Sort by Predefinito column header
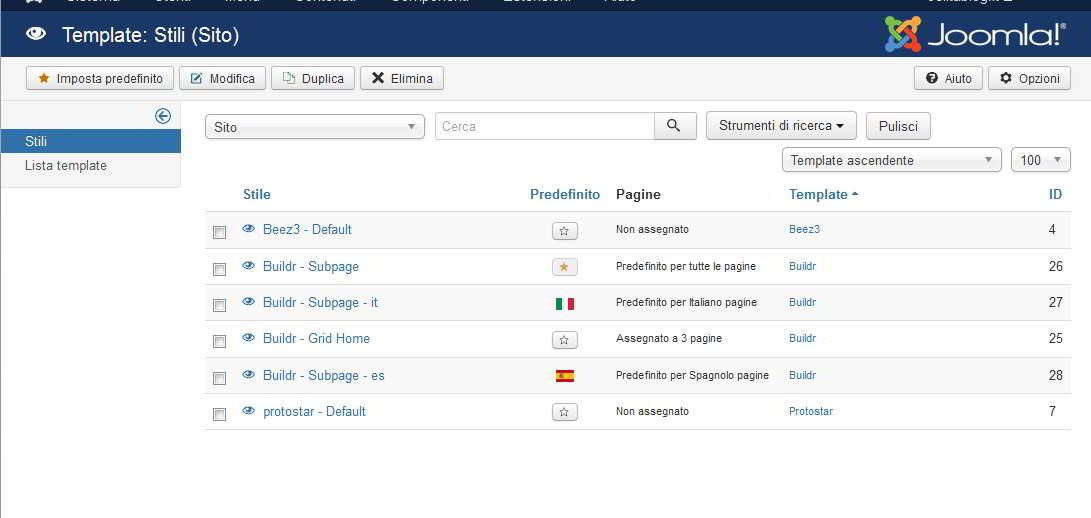Screen dimensions: 1091x518 565,194
